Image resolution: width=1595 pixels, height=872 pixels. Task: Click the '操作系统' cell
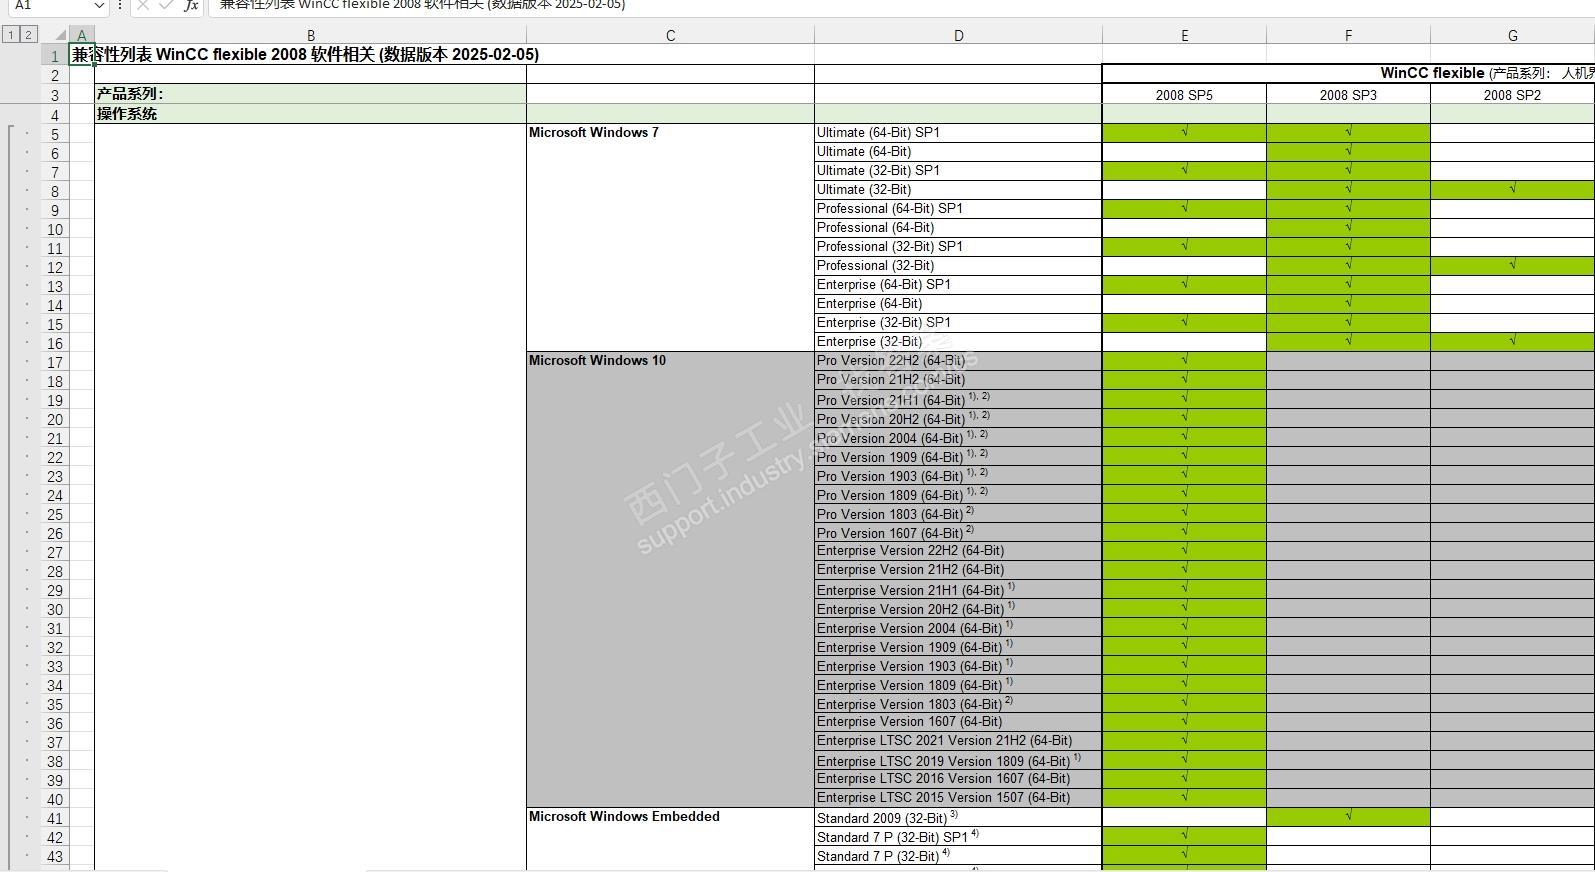point(310,114)
